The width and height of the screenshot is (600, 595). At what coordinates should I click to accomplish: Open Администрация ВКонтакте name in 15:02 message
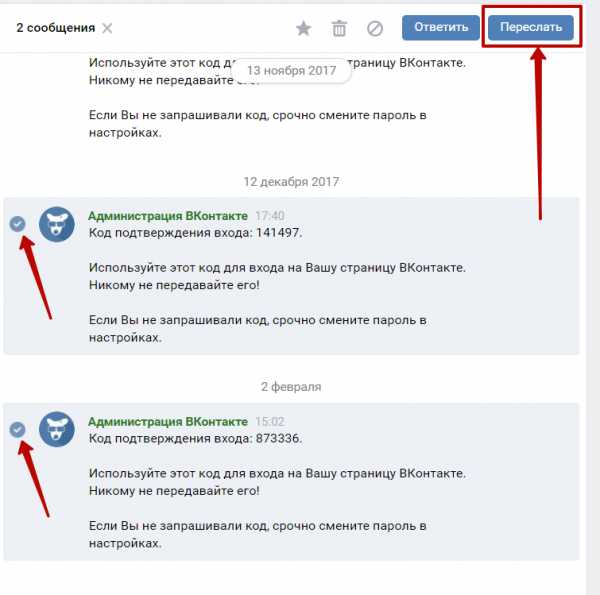(168, 422)
